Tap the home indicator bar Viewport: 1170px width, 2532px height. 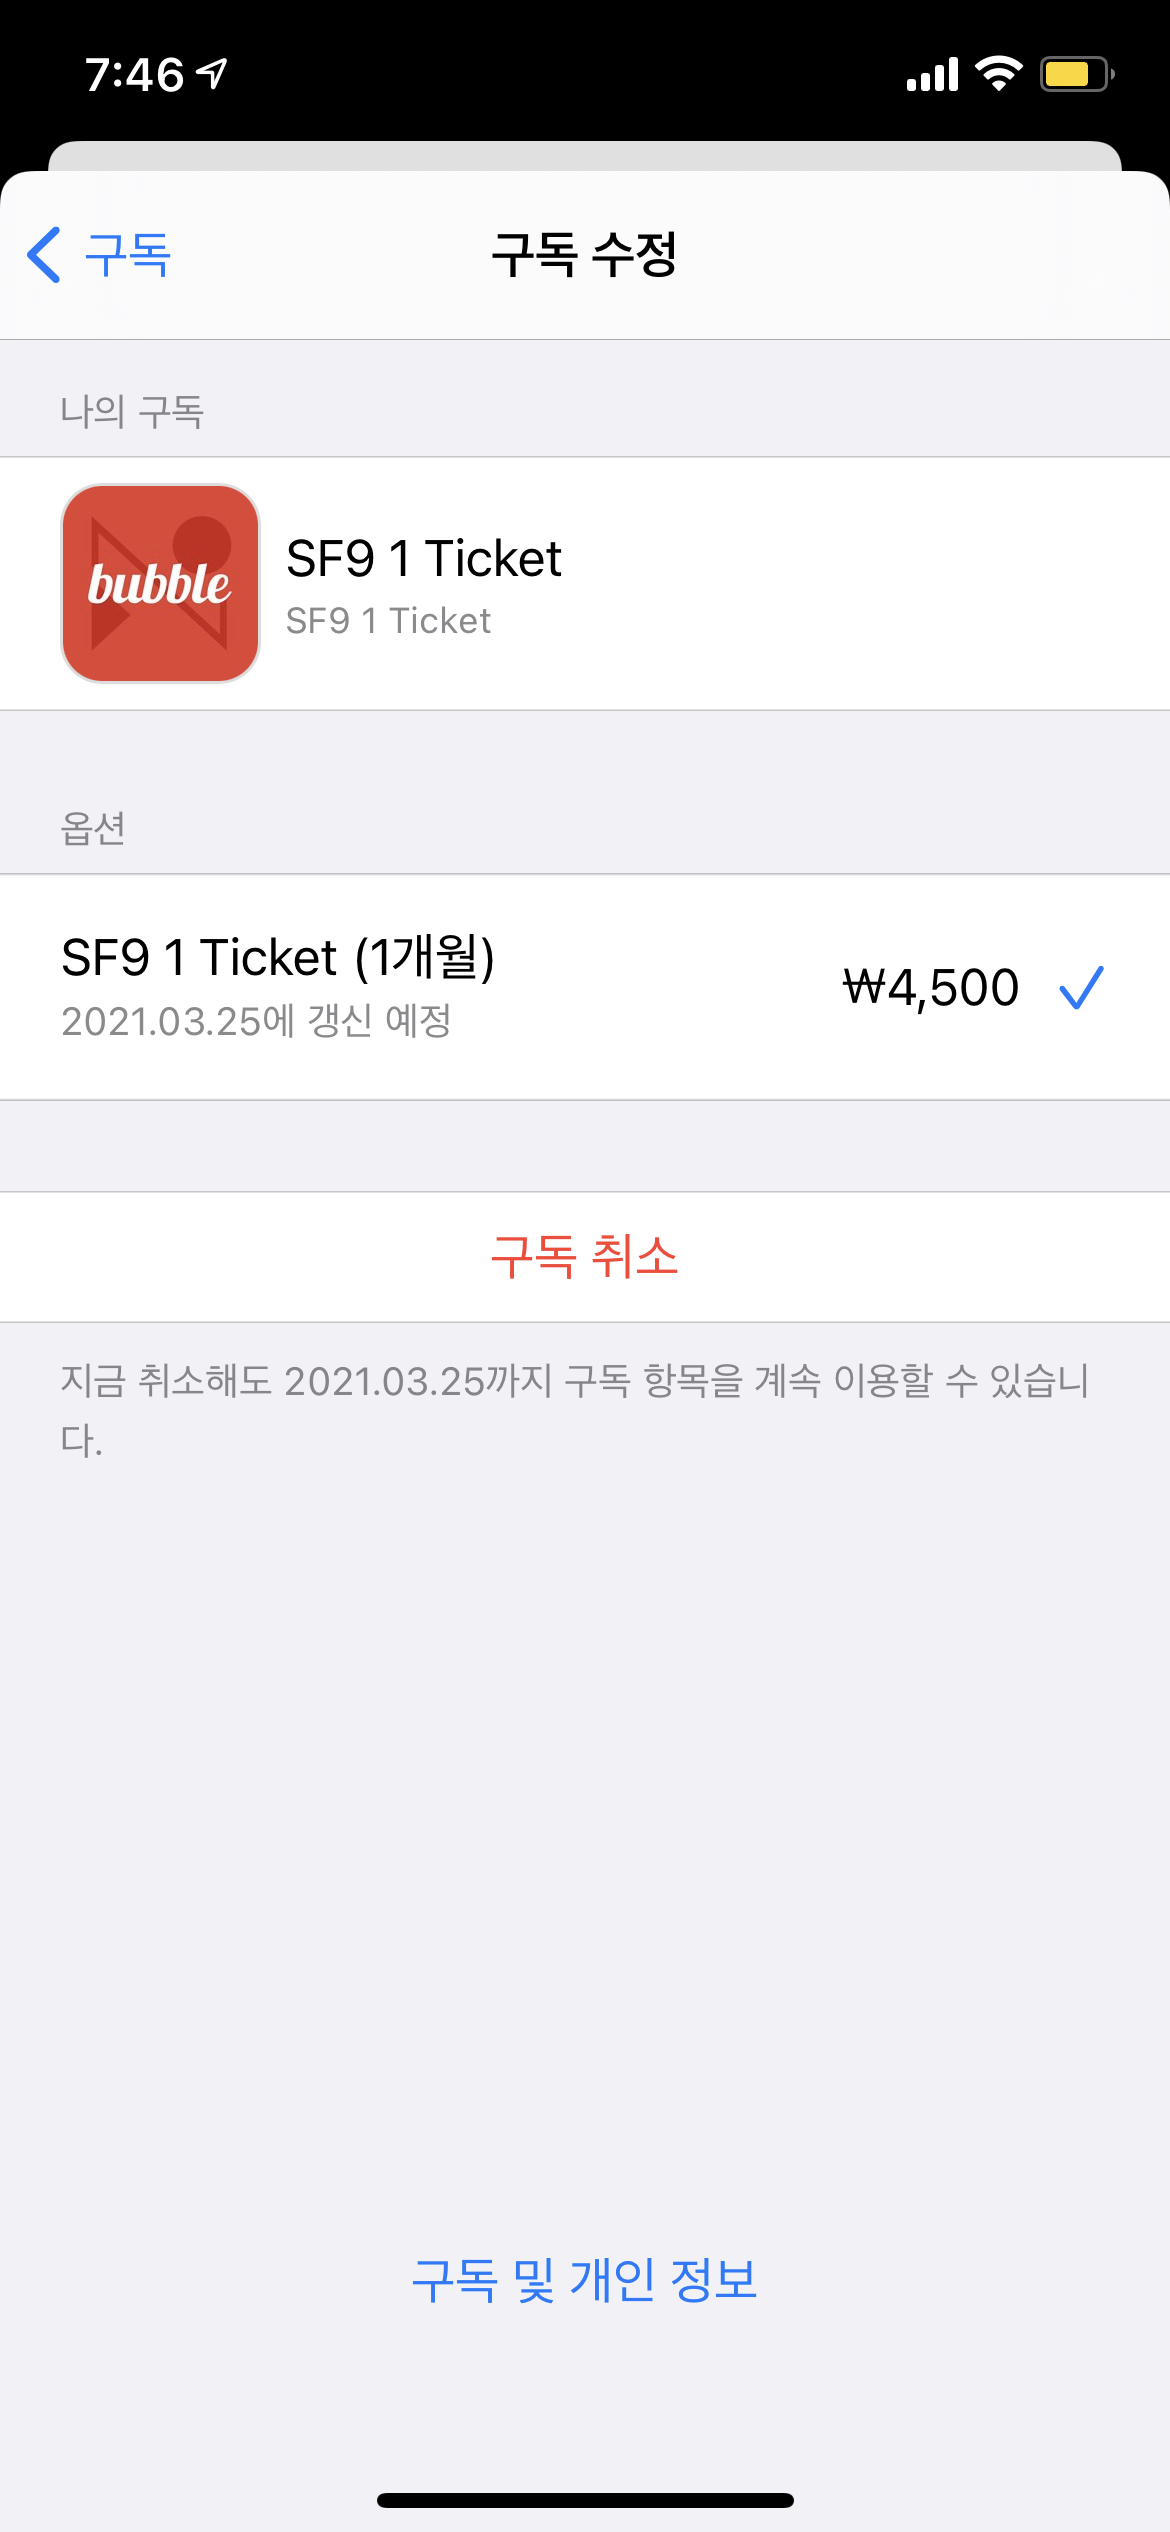click(585, 2500)
